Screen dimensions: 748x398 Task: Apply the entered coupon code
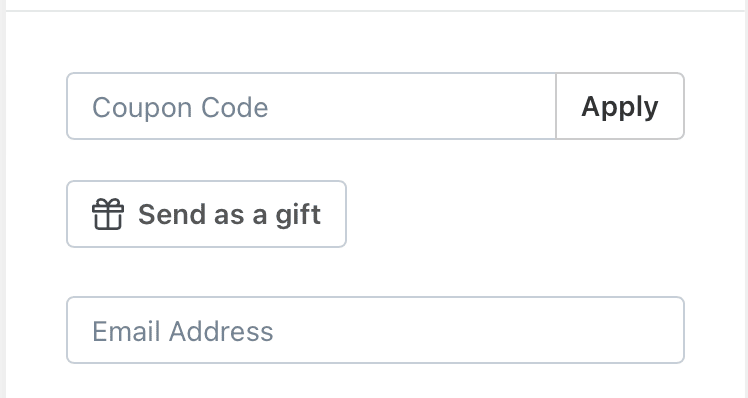point(620,106)
